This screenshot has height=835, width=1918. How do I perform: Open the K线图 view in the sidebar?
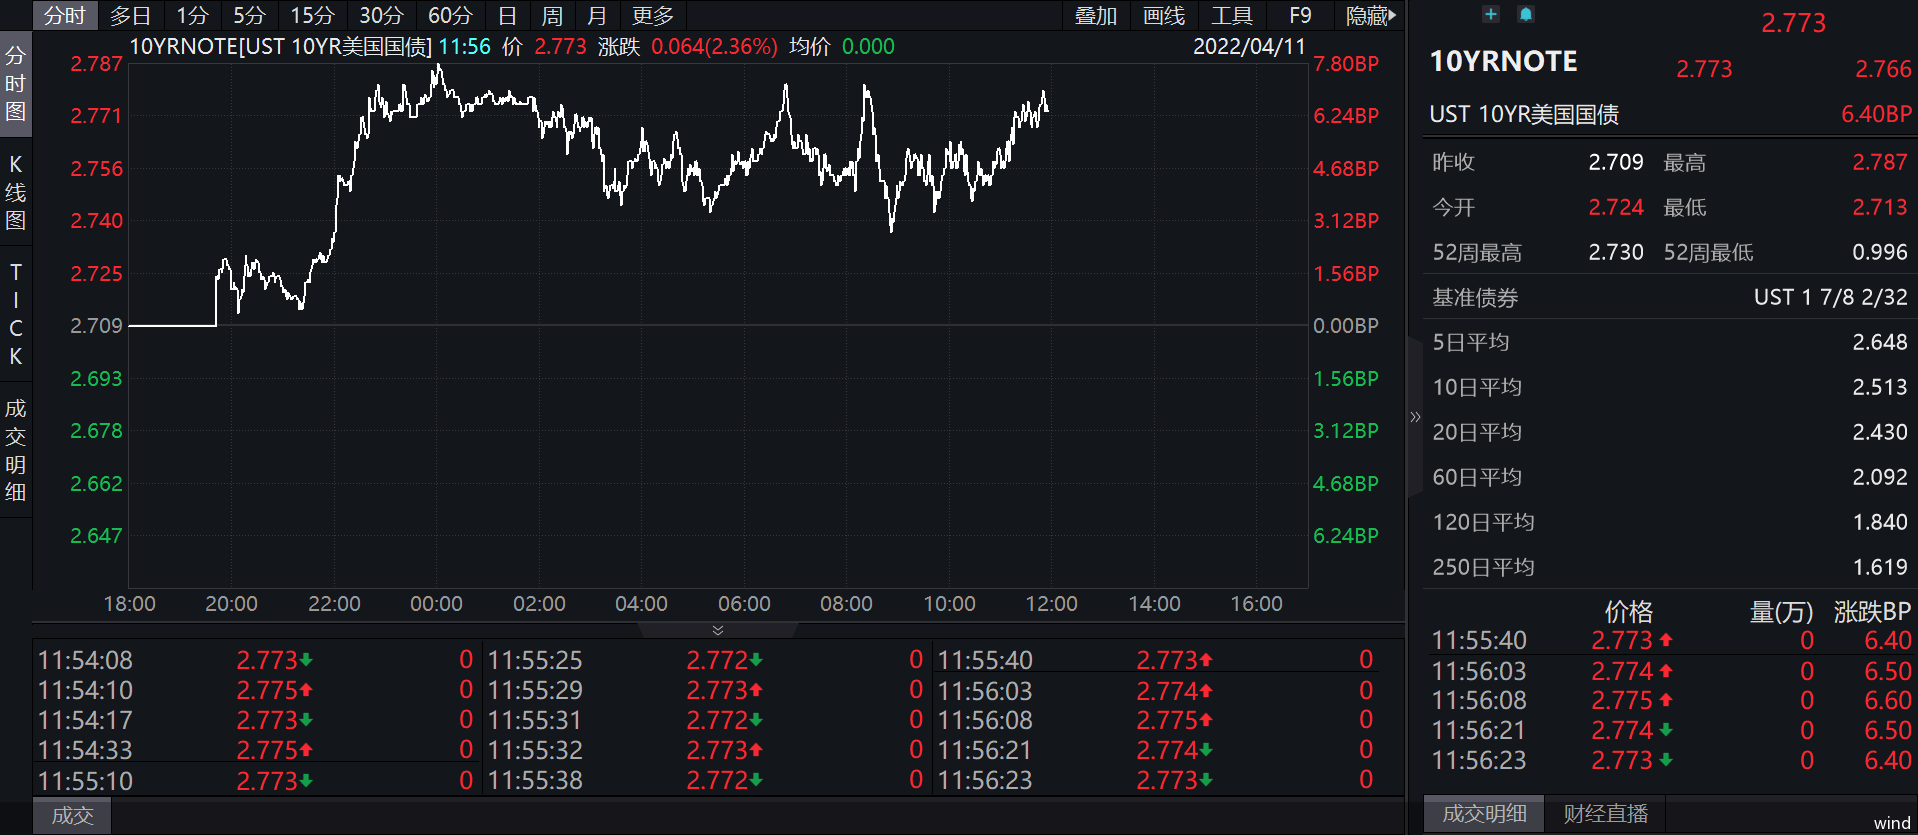16,192
